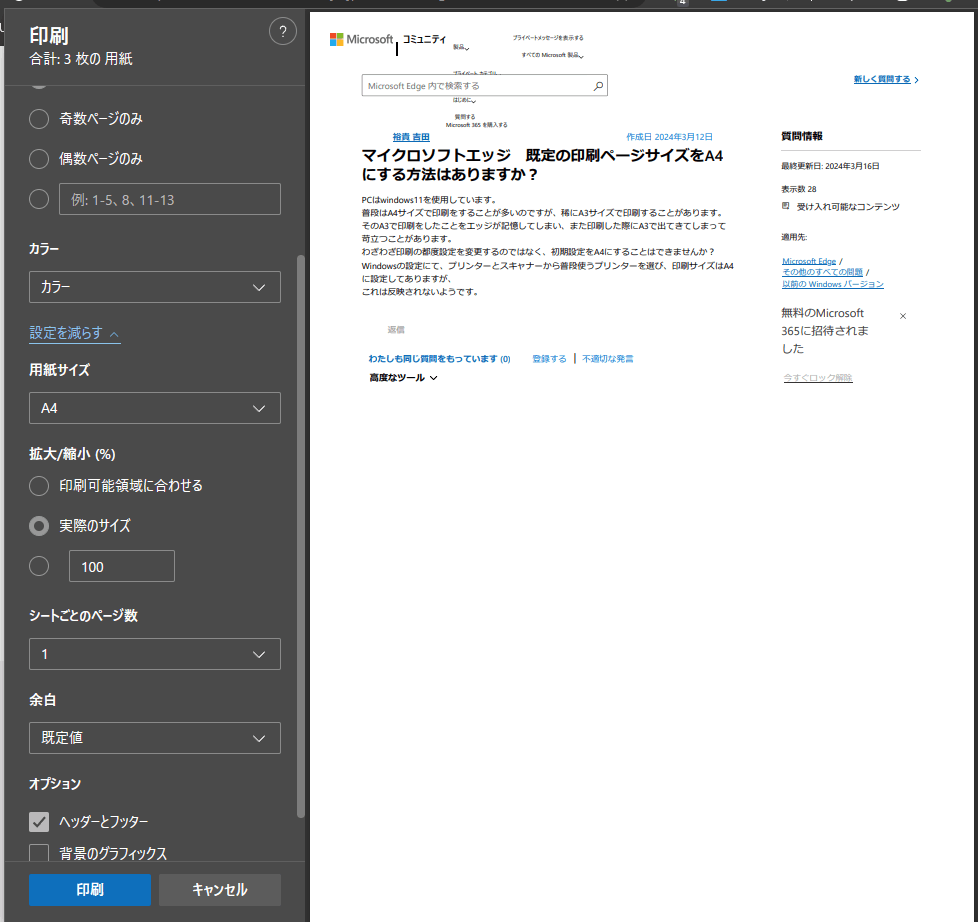Click the 合計: 3 枚の 用紙 text
The width and height of the screenshot is (978, 922).
click(80, 59)
